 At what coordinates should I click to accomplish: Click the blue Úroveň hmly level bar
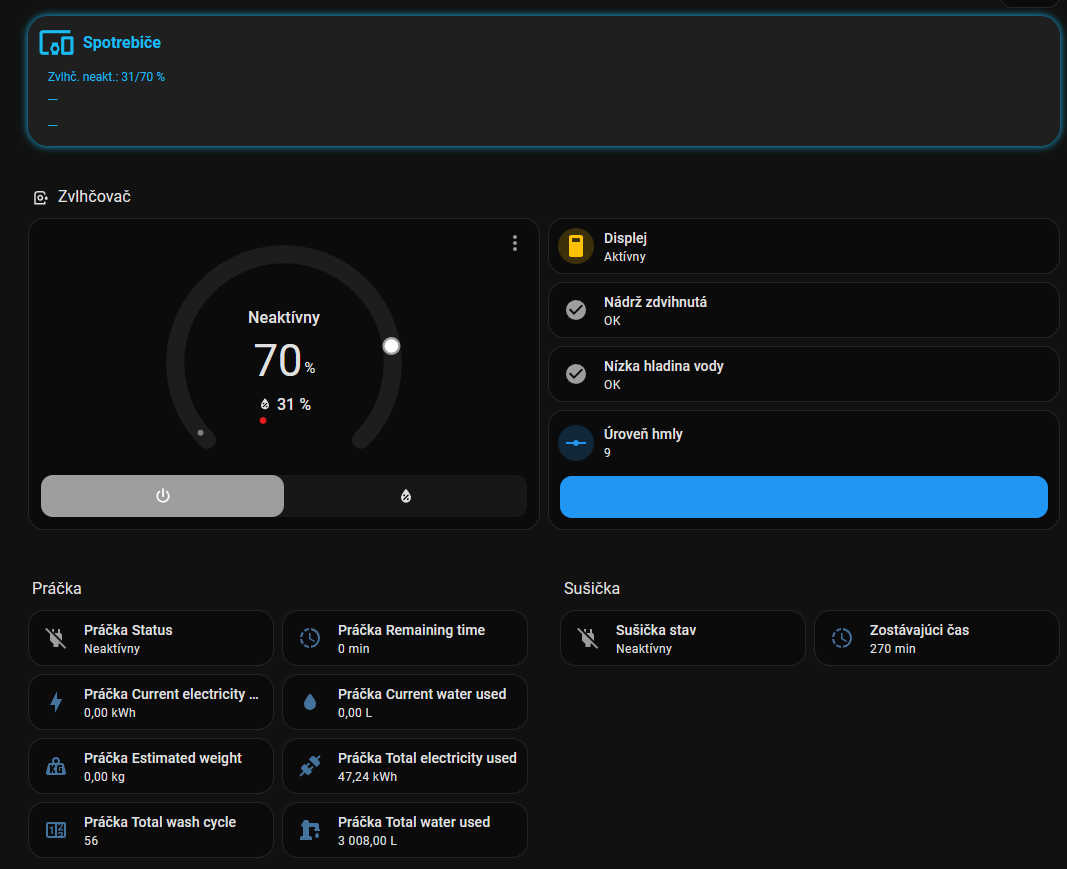coord(803,497)
